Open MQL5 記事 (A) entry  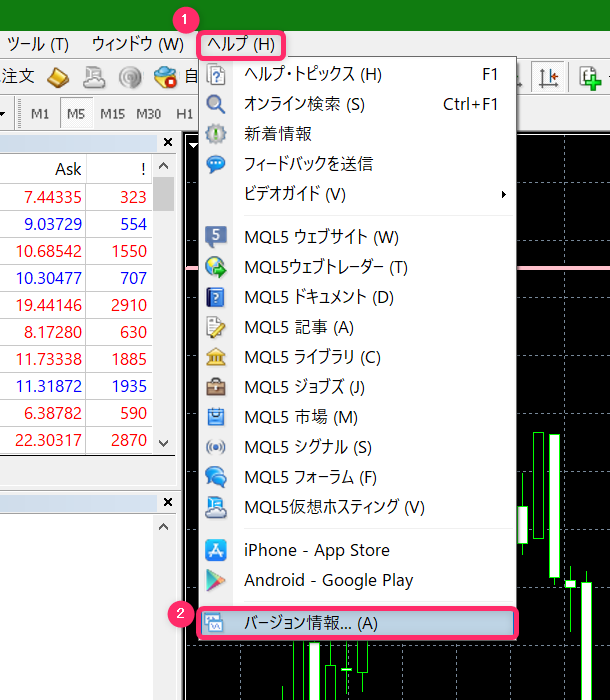(x=357, y=327)
